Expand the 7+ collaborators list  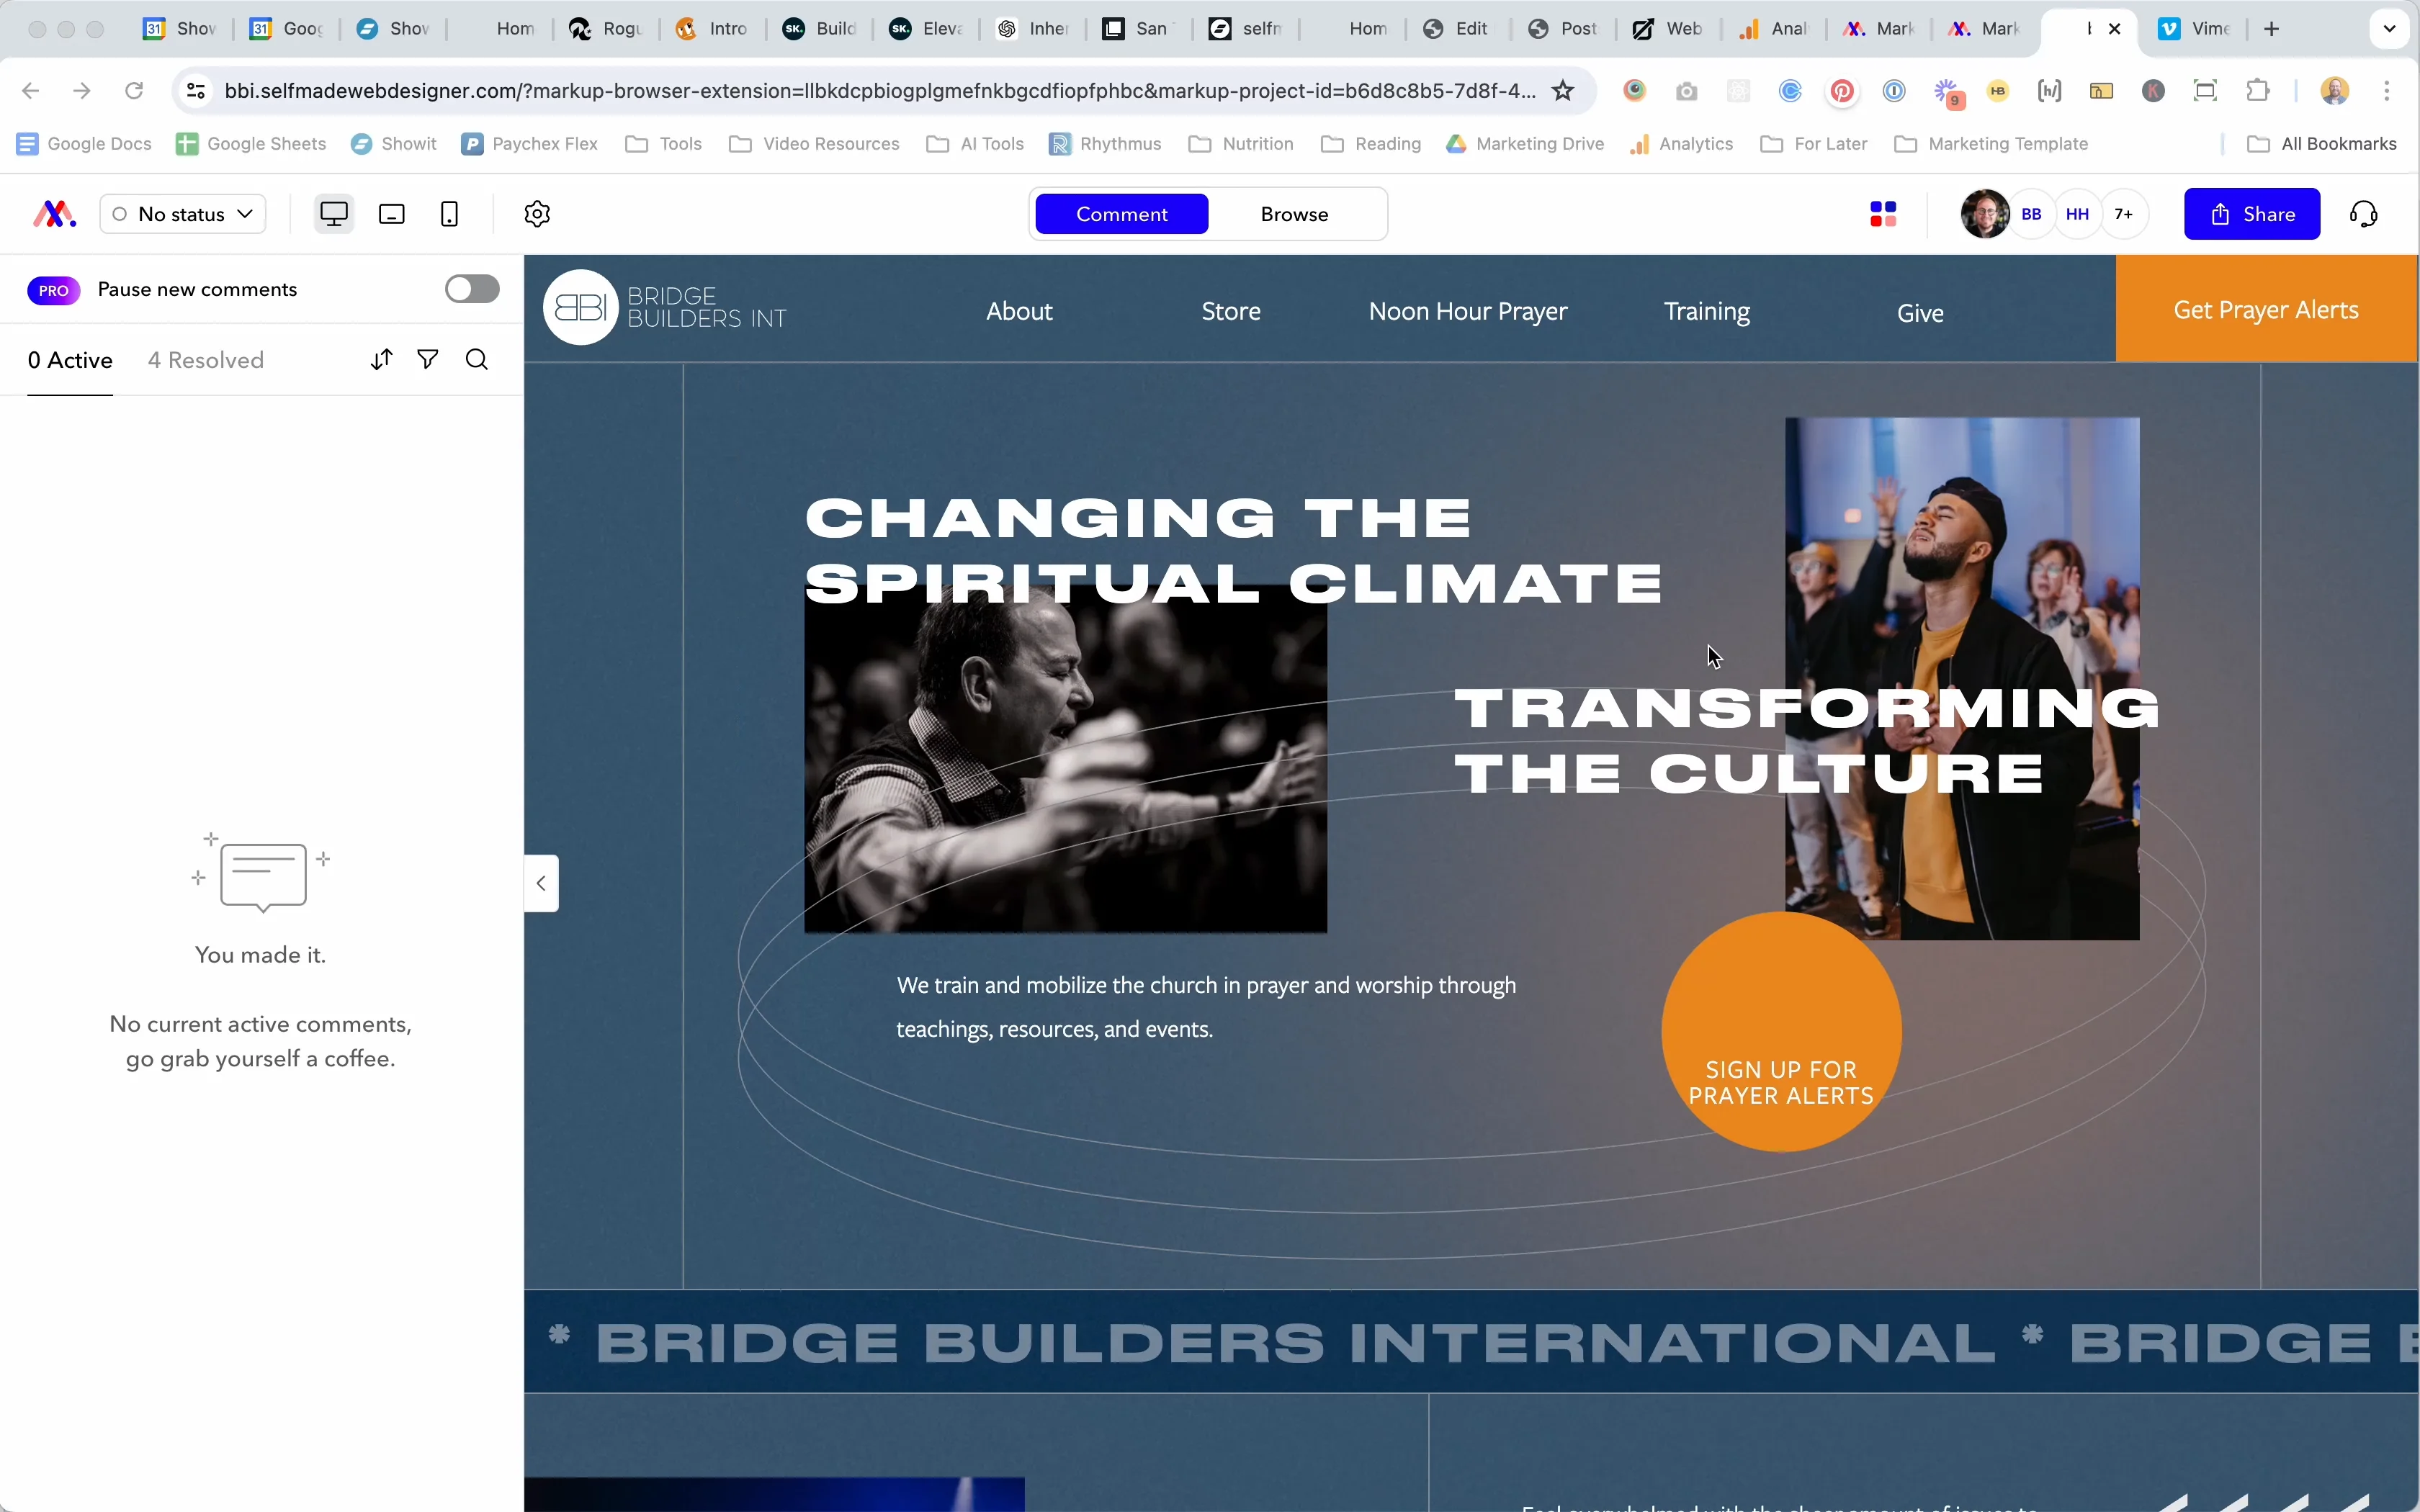(2124, 214)
